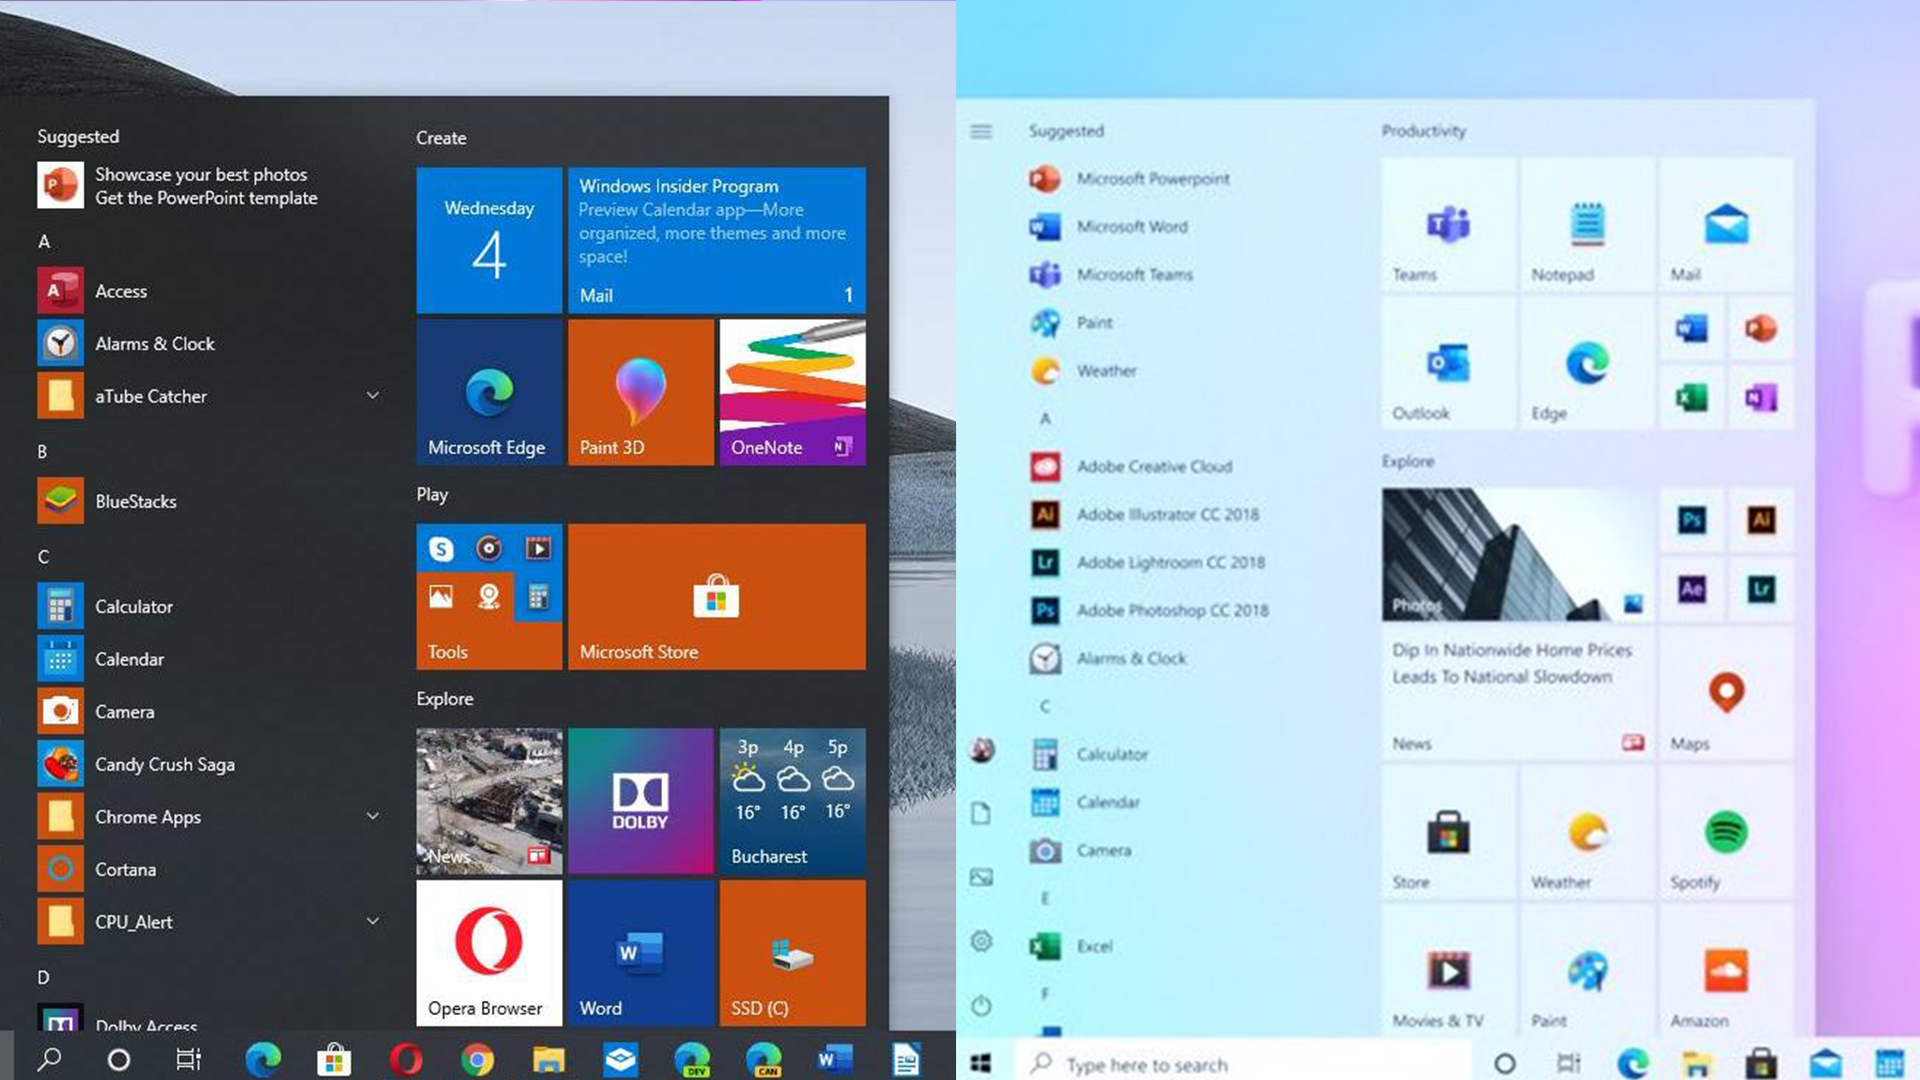Expand the CPU_Alert folder chevron
Screen dimensions: 1920x1080
(x=372, y=922)
